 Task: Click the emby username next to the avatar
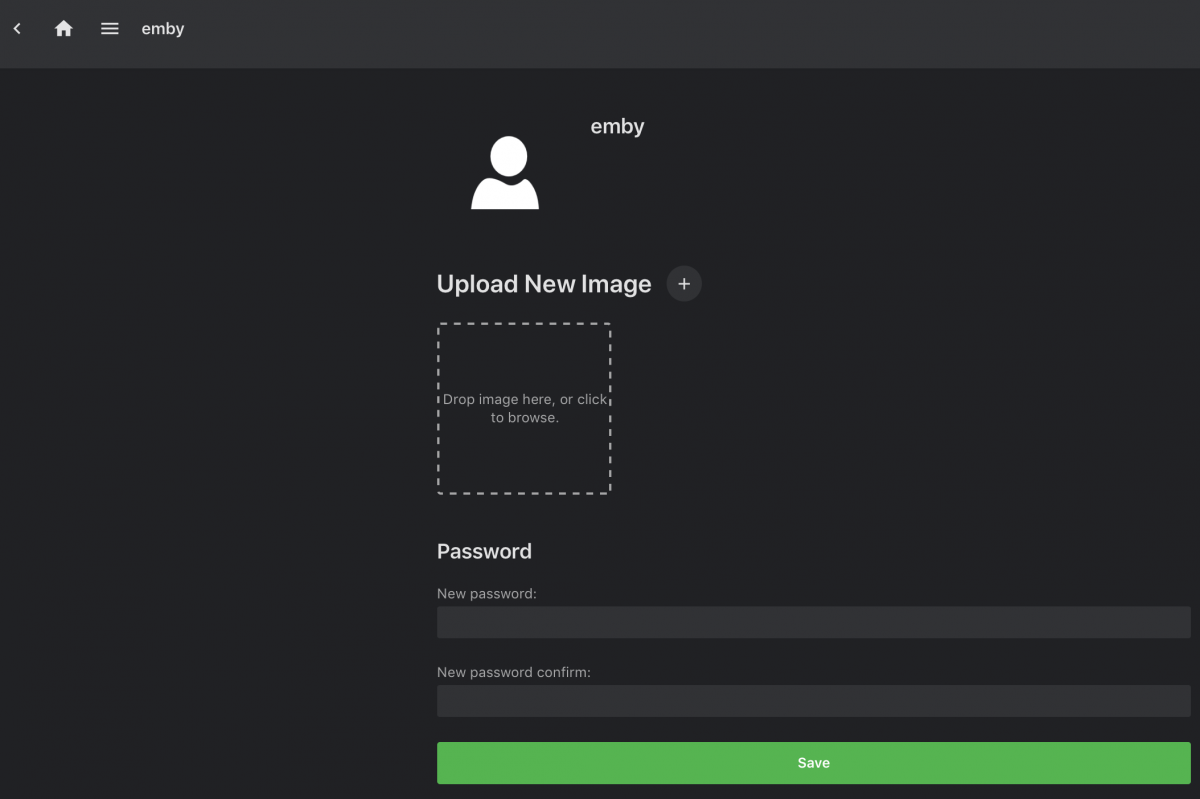click(617, 127)
